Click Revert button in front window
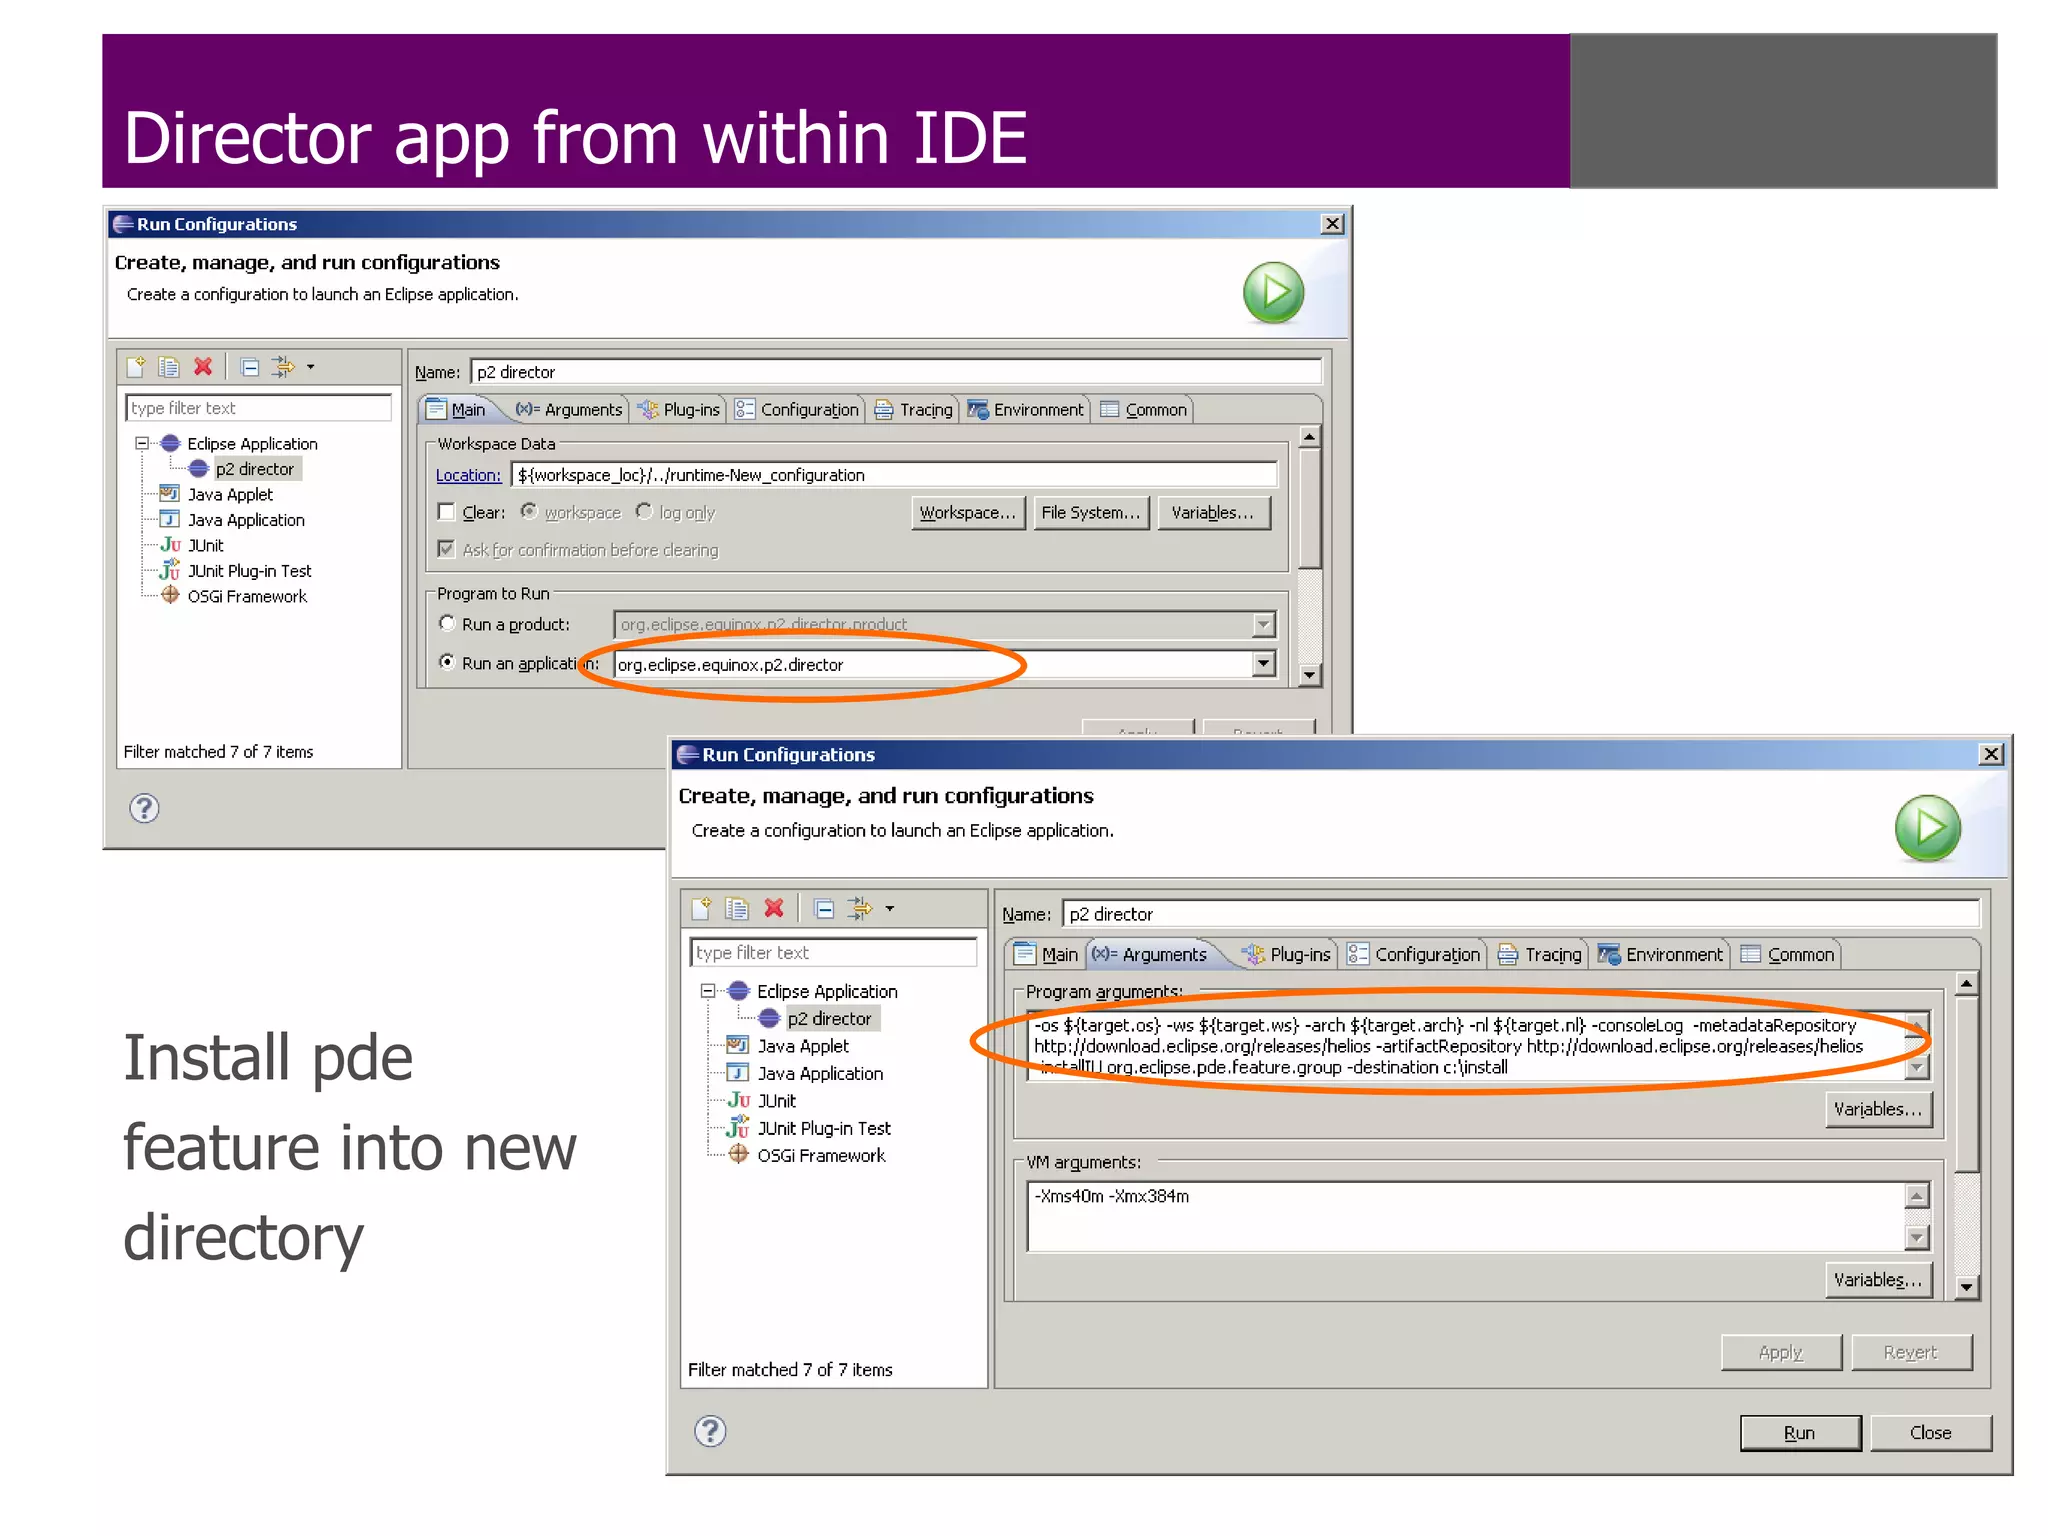The image size is (2048, 1536). [1911, 1352]
